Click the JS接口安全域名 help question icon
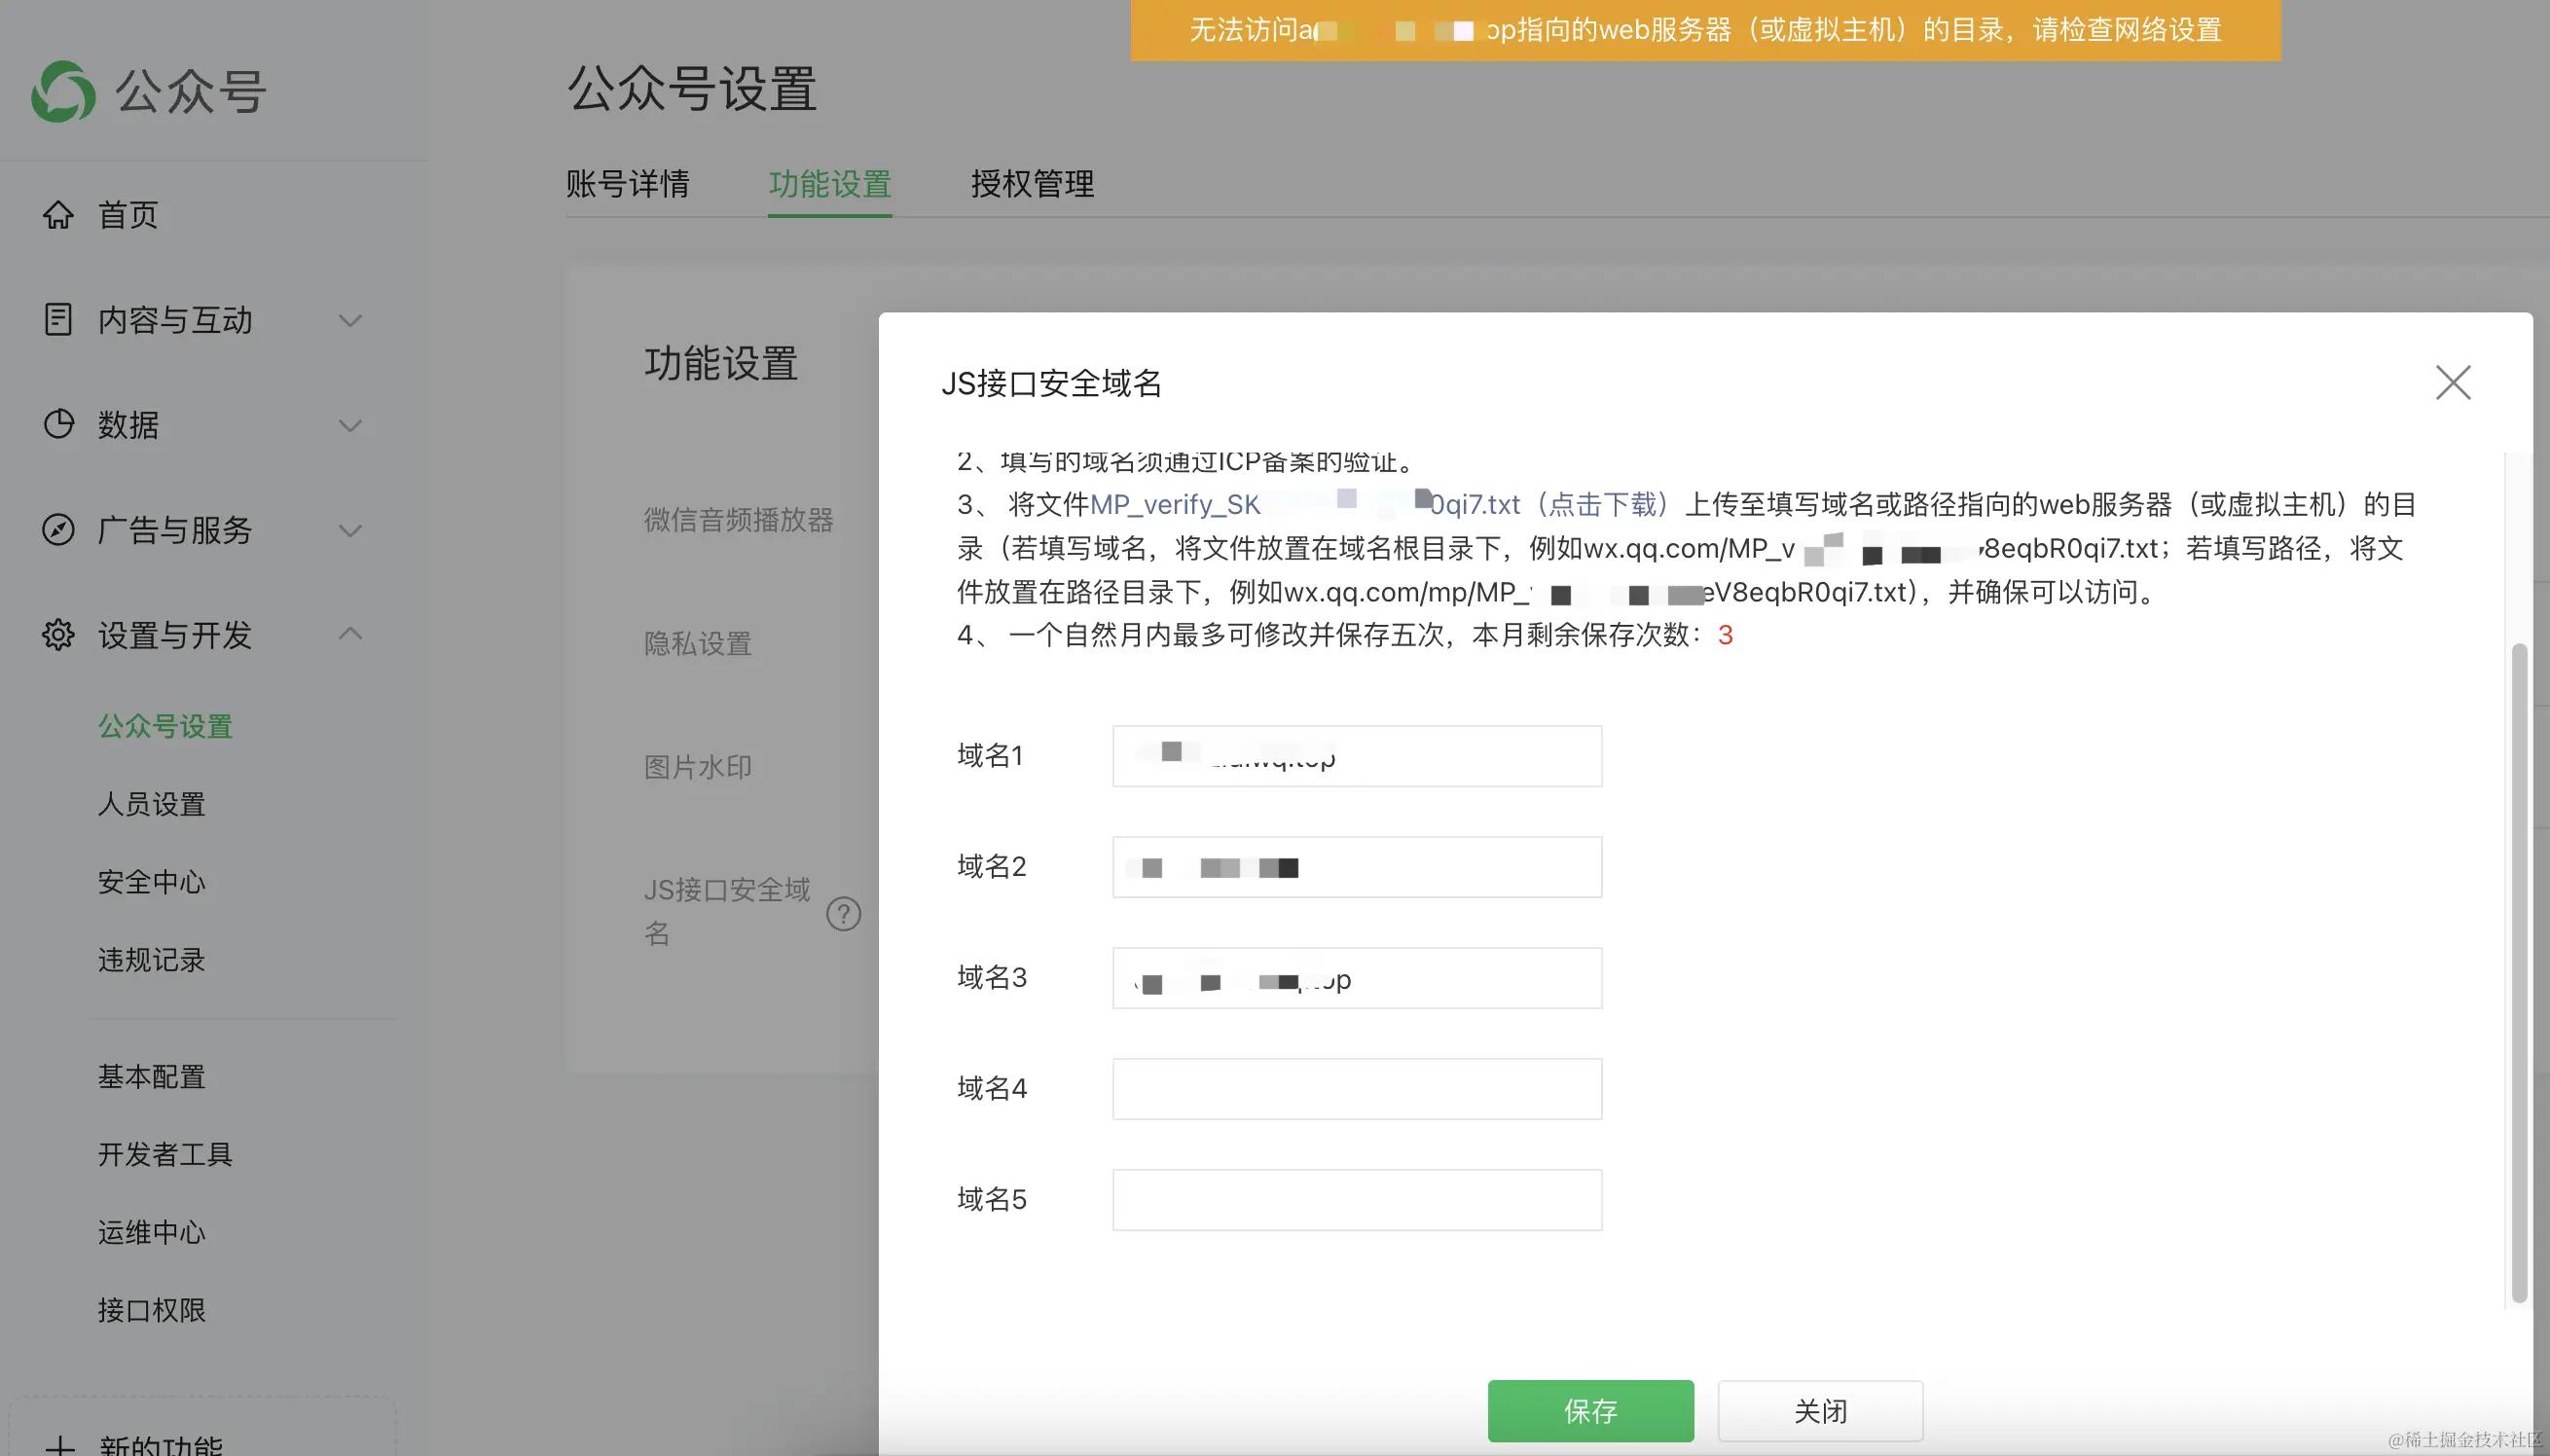 (843, 914)
